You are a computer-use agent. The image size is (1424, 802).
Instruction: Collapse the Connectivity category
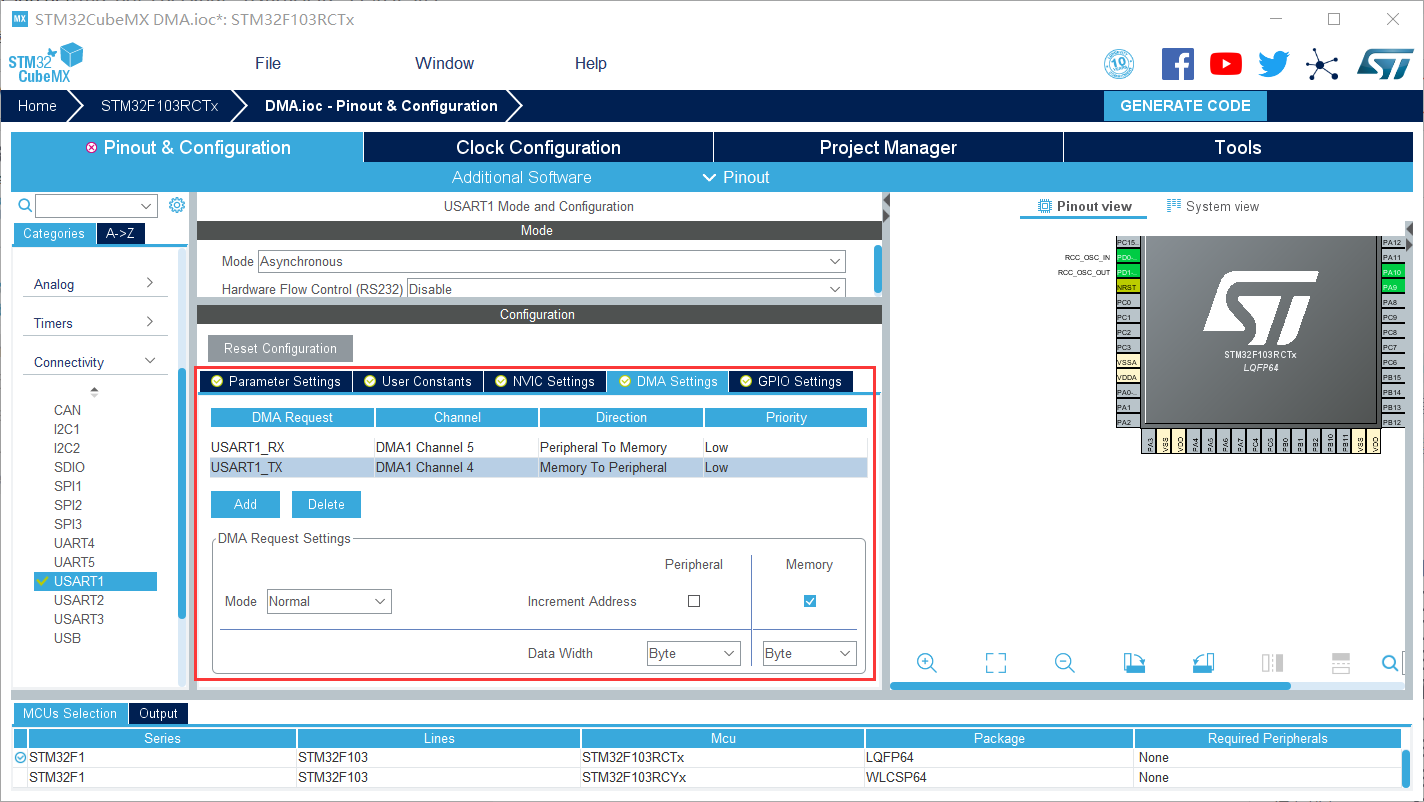click(95, 362)
